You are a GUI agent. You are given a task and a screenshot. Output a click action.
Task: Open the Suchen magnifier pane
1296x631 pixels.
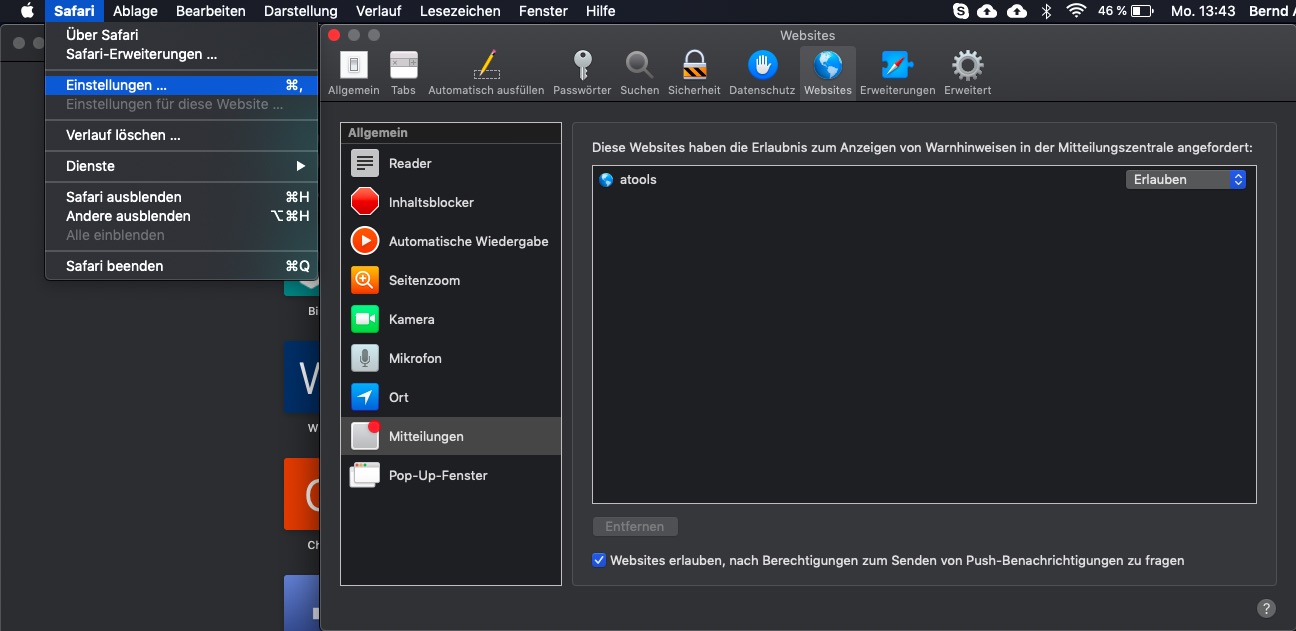(x=639, y=73)
